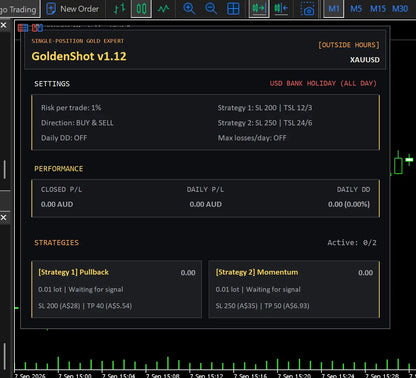This screenshot has height=378, width=416.
Task: Click the green candlestick beside the panel
Action: [398, 163]
